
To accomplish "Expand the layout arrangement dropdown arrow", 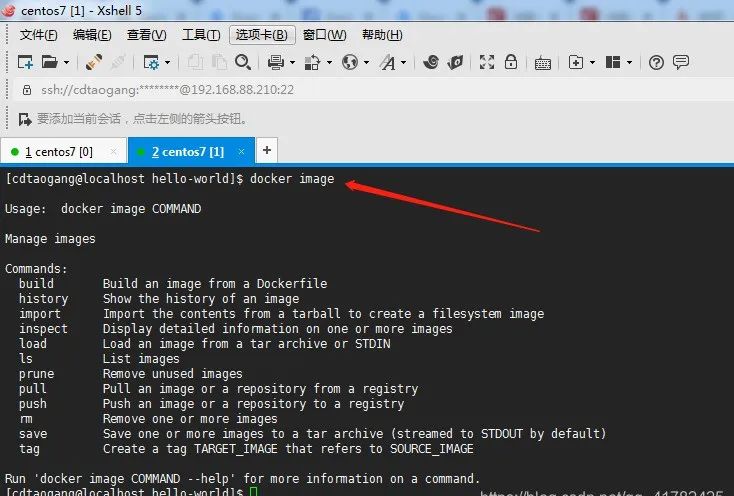I will pos(630,62).
